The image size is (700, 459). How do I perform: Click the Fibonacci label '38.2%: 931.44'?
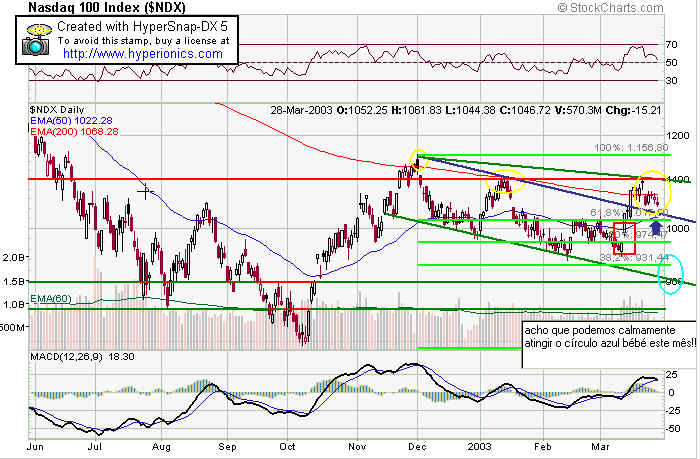(x=634, y=258)
